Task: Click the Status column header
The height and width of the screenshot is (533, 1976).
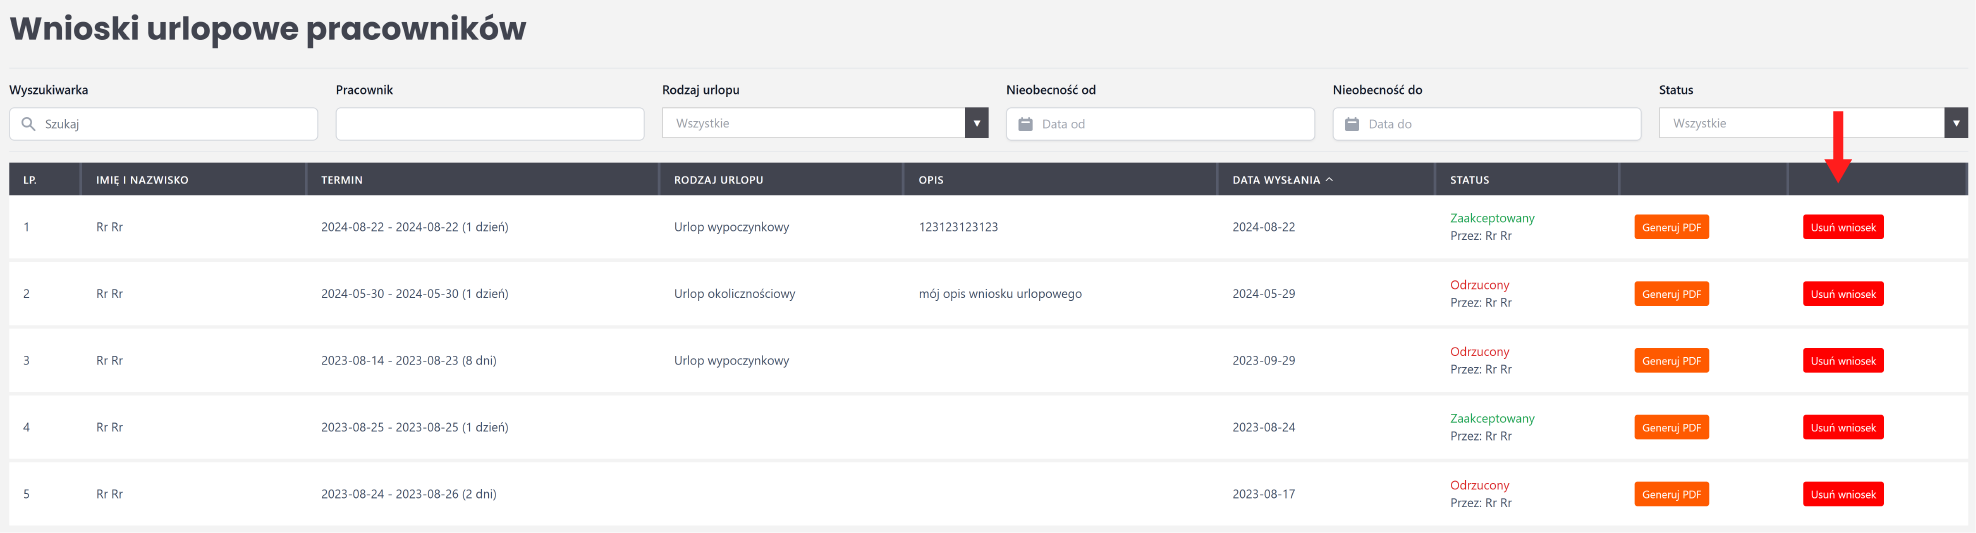Action: [x=1469, y=180]
